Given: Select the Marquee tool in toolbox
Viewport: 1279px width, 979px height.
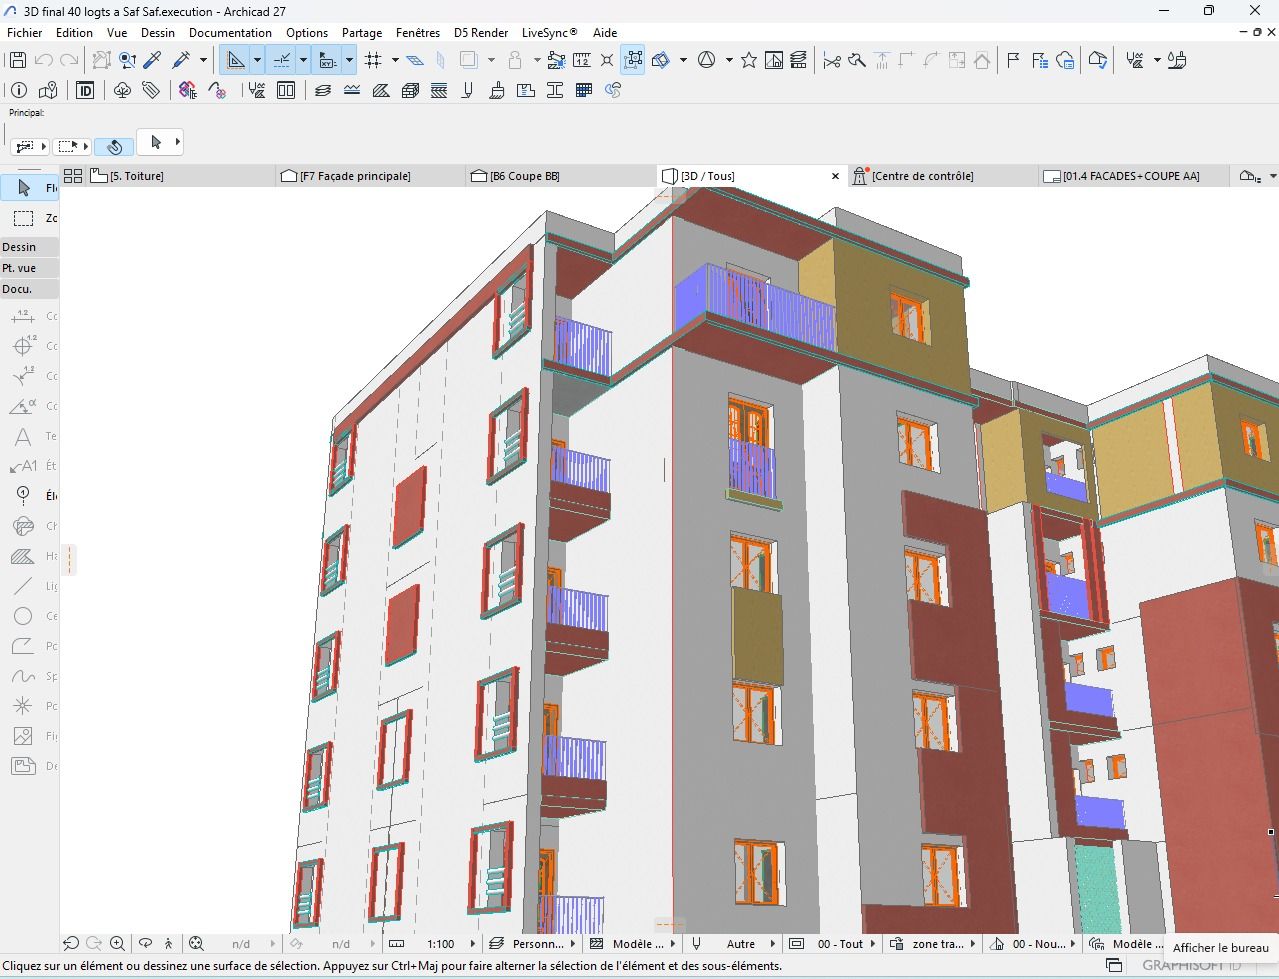Looking at the screenshot, I should point(24,218).
